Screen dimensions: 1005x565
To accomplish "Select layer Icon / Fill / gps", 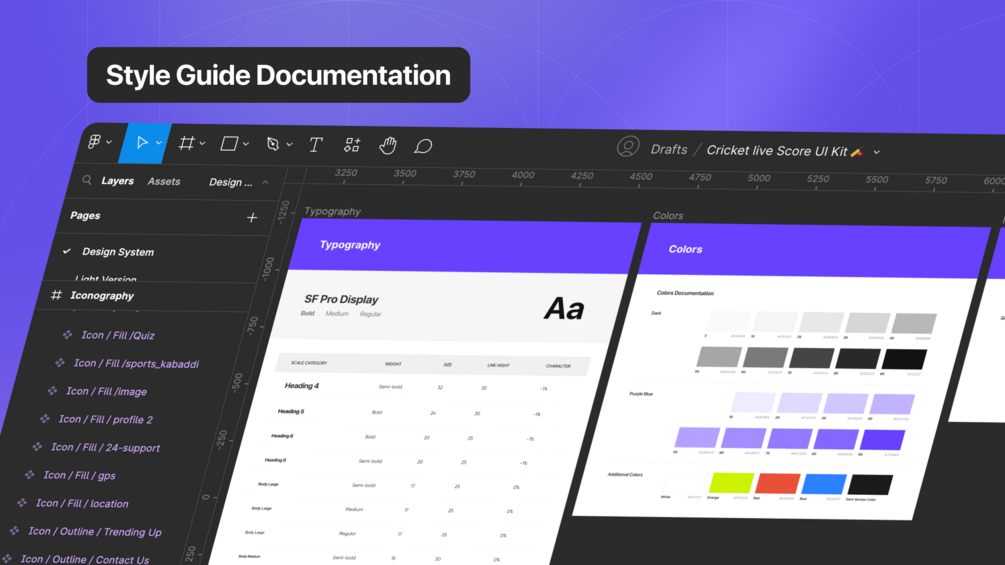I will coord(79,475).
